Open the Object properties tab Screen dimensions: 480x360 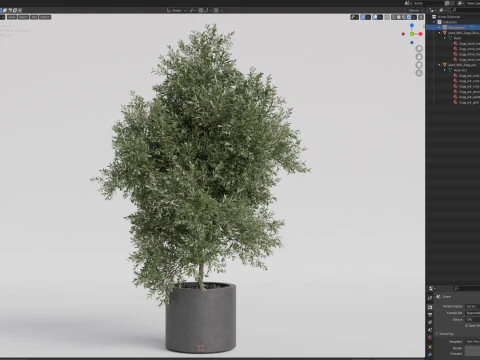pos(430,347)
